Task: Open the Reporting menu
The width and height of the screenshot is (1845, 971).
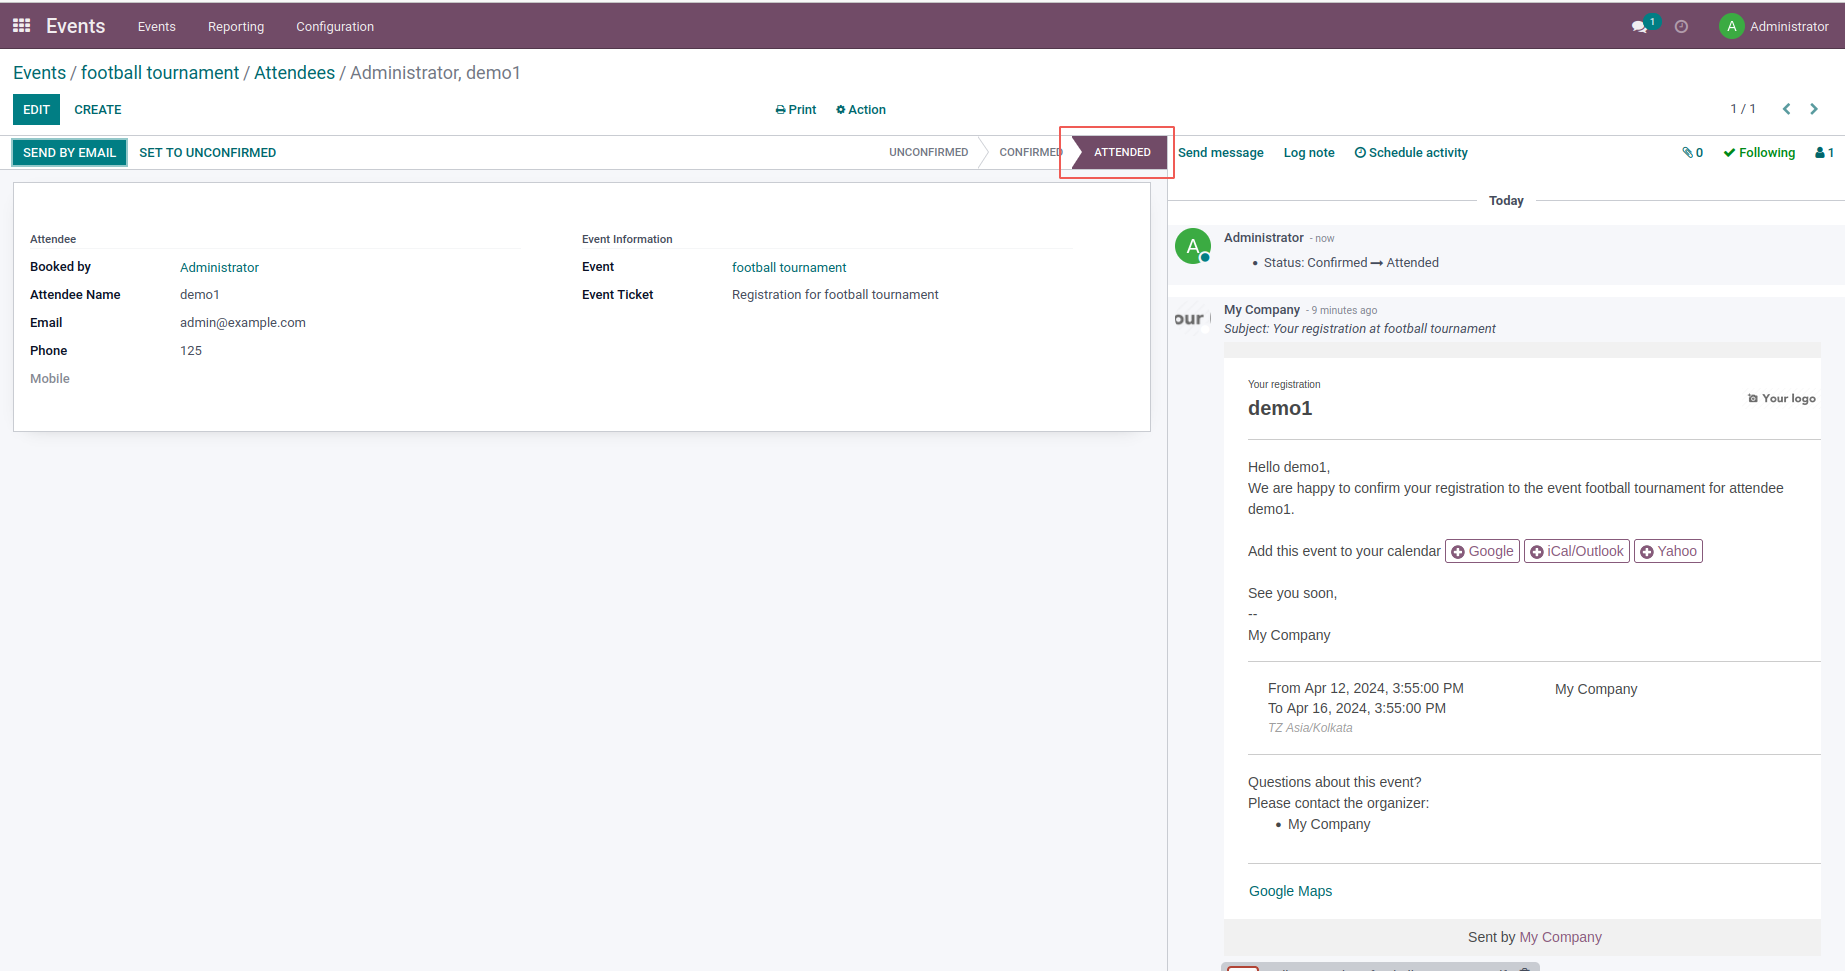Action: [x=236, y=27]
